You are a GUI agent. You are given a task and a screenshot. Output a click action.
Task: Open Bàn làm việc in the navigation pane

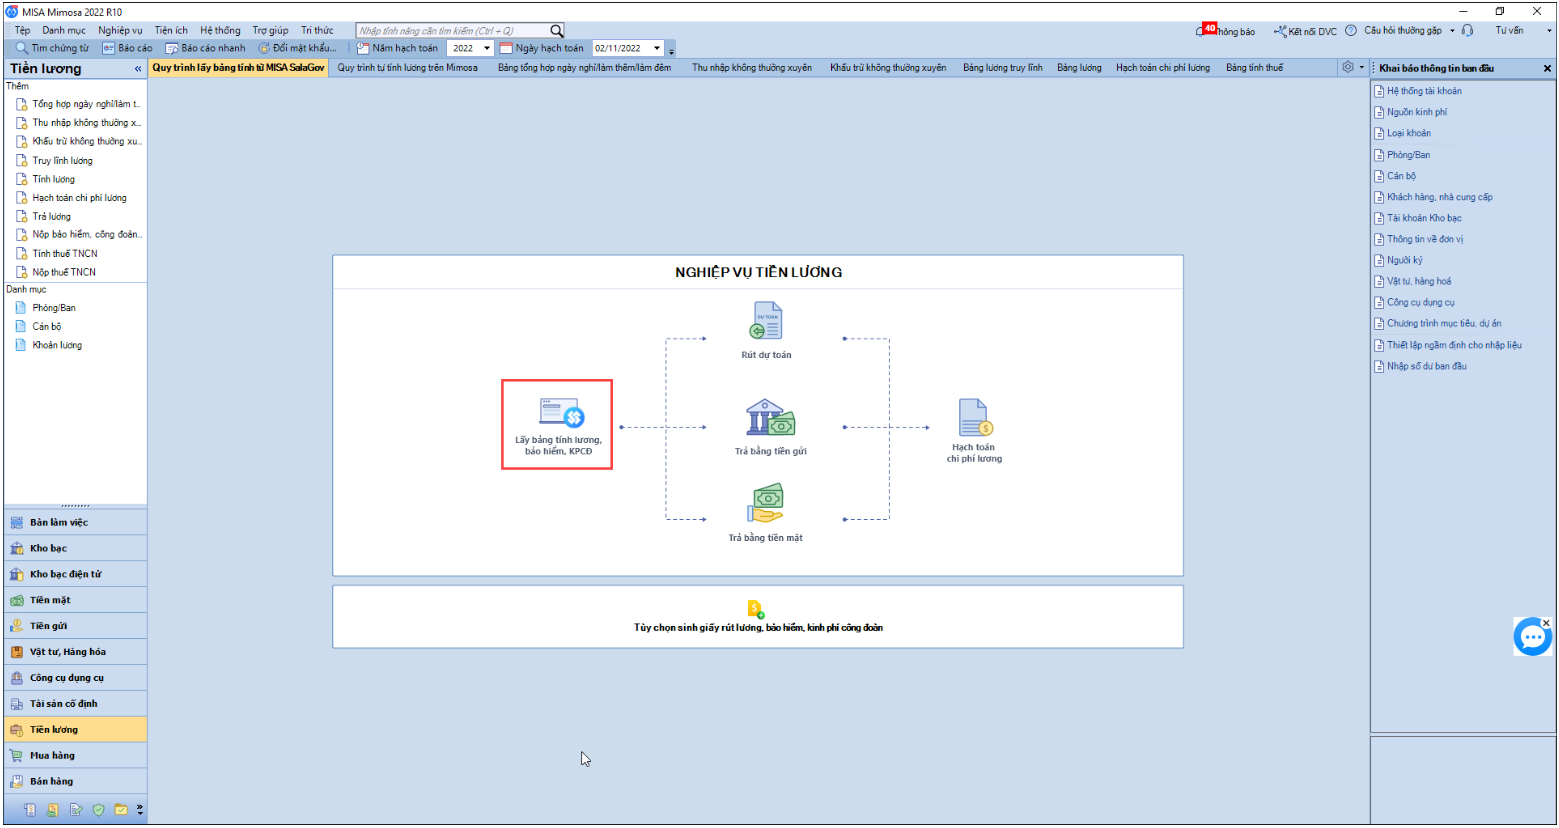75,522
